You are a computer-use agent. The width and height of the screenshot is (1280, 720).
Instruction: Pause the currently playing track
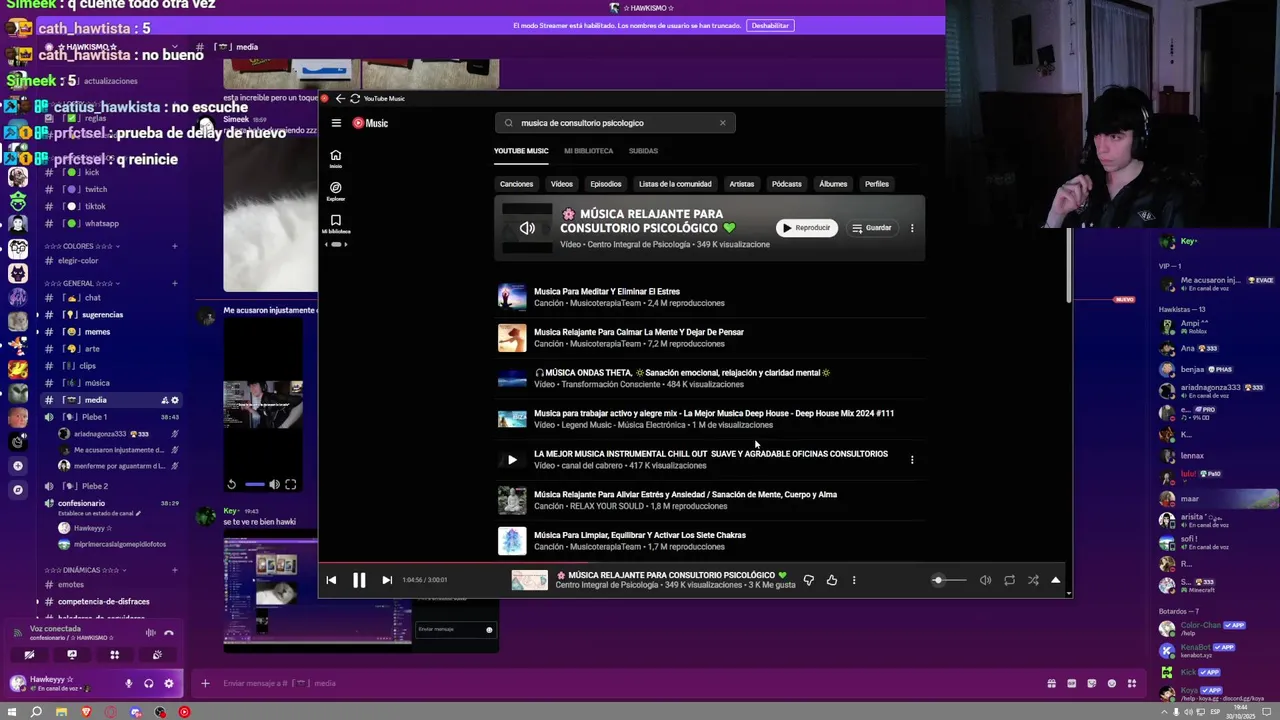[359, 580]
